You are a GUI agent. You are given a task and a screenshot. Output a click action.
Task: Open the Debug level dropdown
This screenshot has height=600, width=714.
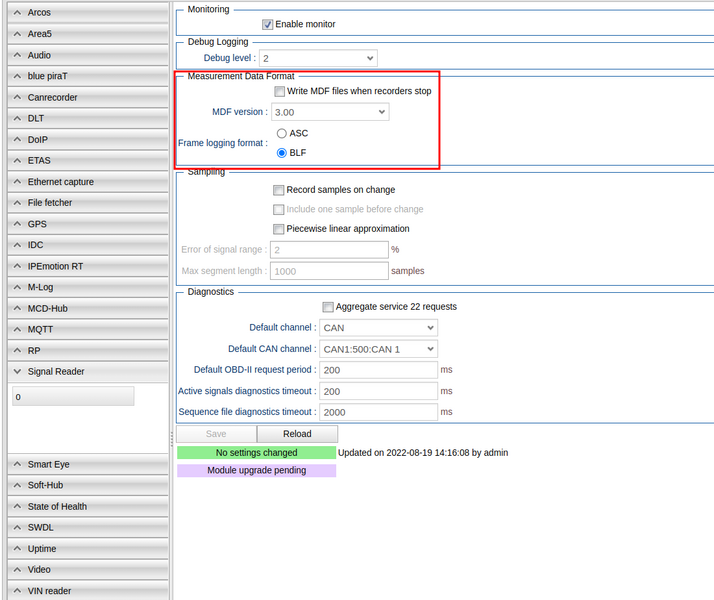(318, 59)
